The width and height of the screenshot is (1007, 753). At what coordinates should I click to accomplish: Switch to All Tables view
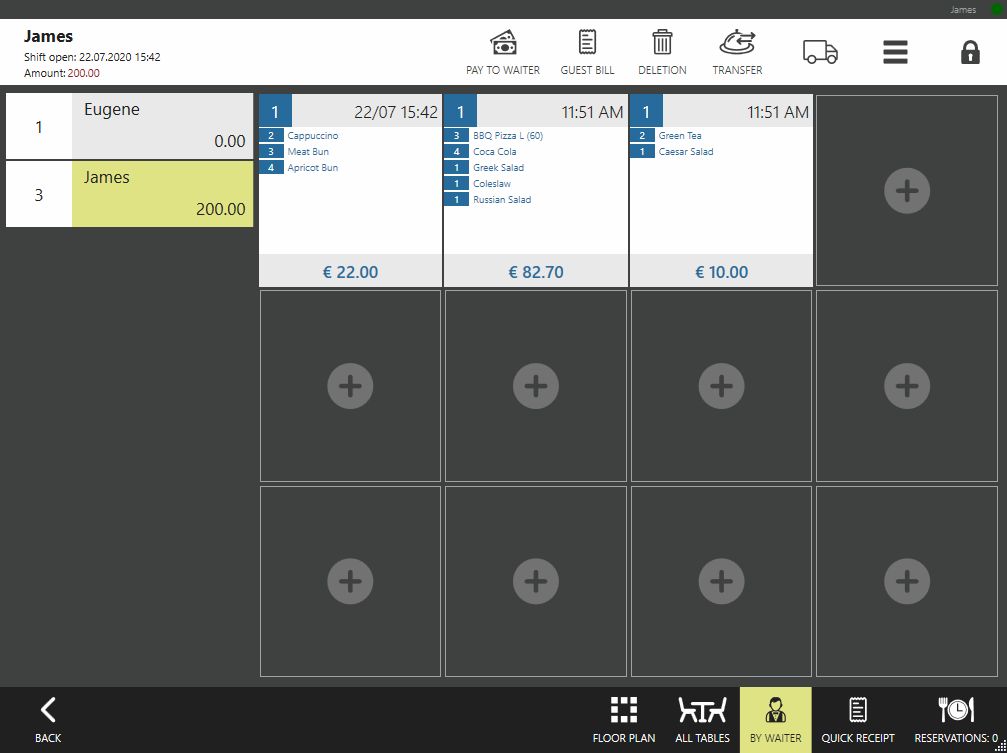point(703,720)
